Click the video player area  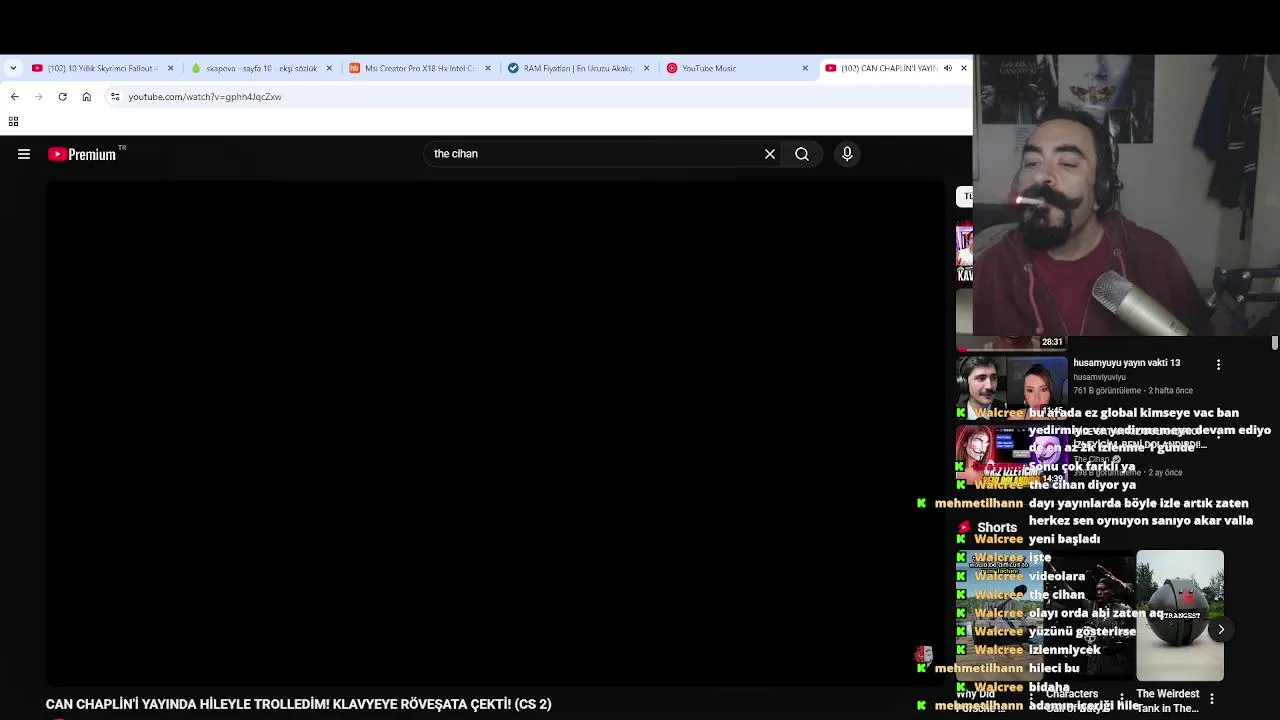tap(495, 432)
